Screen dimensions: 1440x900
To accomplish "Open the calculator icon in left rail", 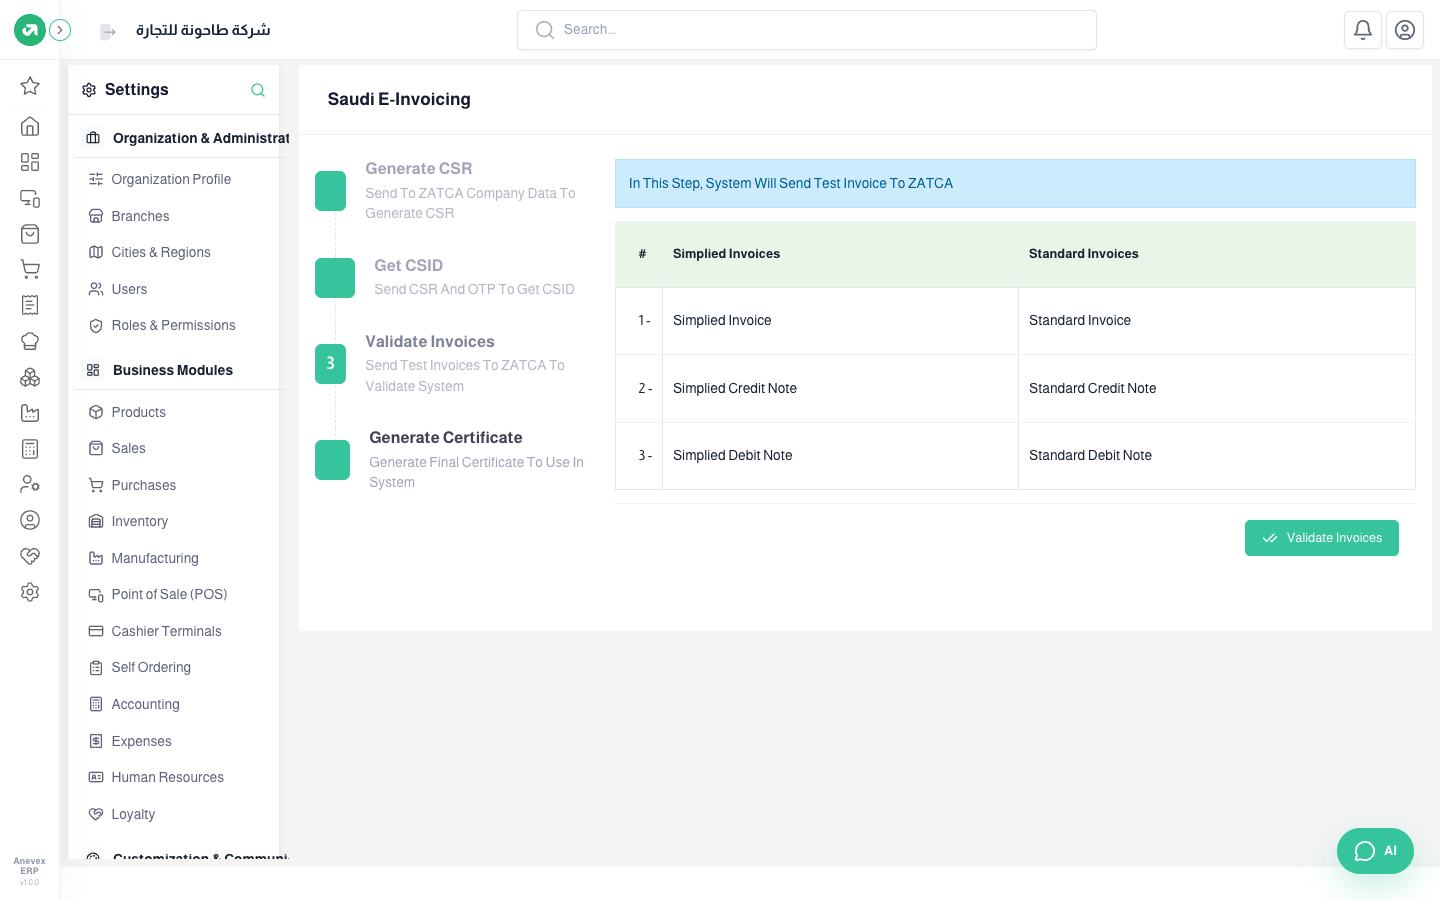I will [30, 449].
